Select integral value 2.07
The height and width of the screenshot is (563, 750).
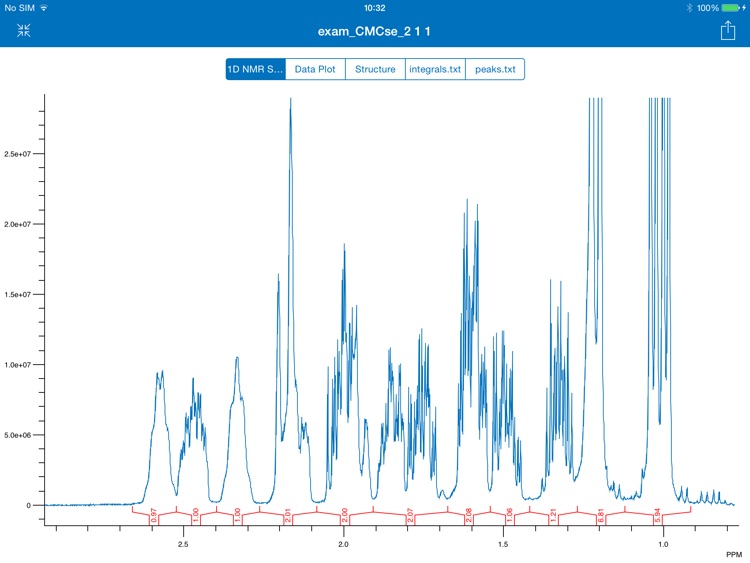click(x=410, y=515)
